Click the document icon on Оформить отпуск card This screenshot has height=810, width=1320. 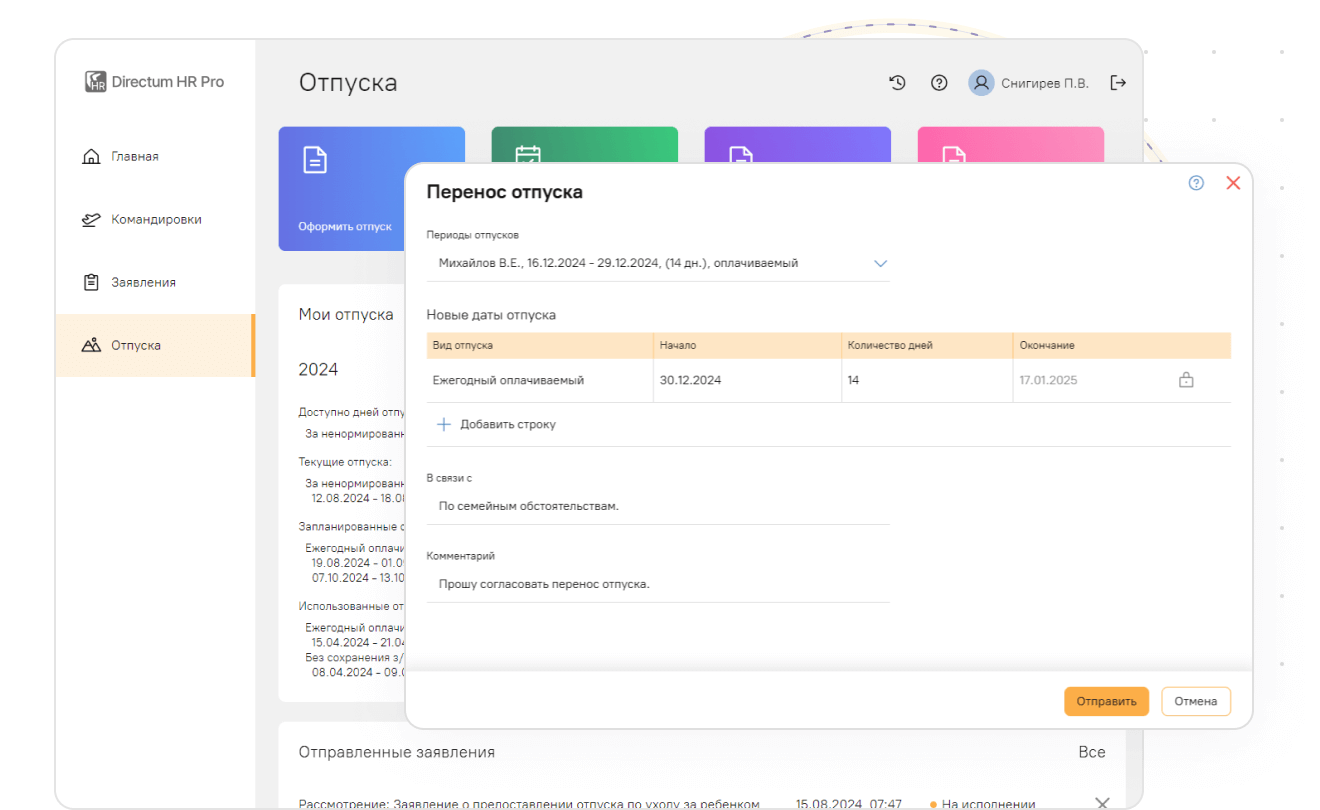click(x=315, y=160)
